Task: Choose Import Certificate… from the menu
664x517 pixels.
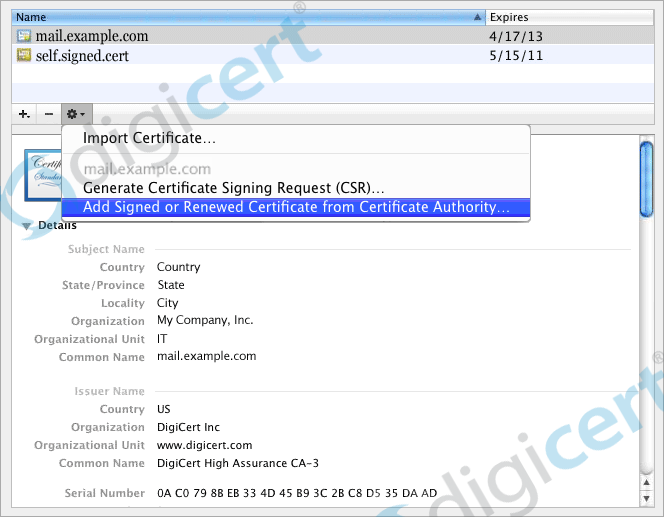Action: tap(149, 138)
